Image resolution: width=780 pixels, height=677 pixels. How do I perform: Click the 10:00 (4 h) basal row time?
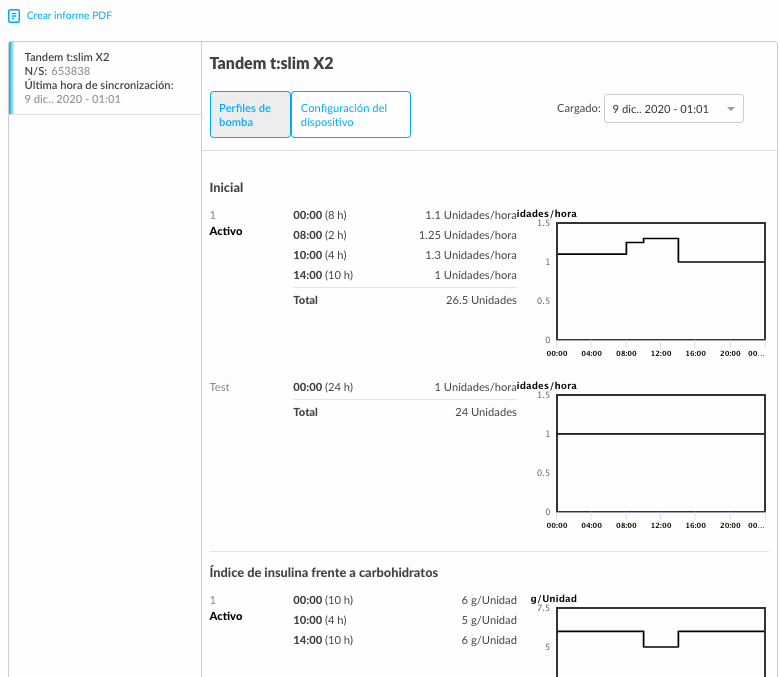pyautogui.click(x=320, y=255)
